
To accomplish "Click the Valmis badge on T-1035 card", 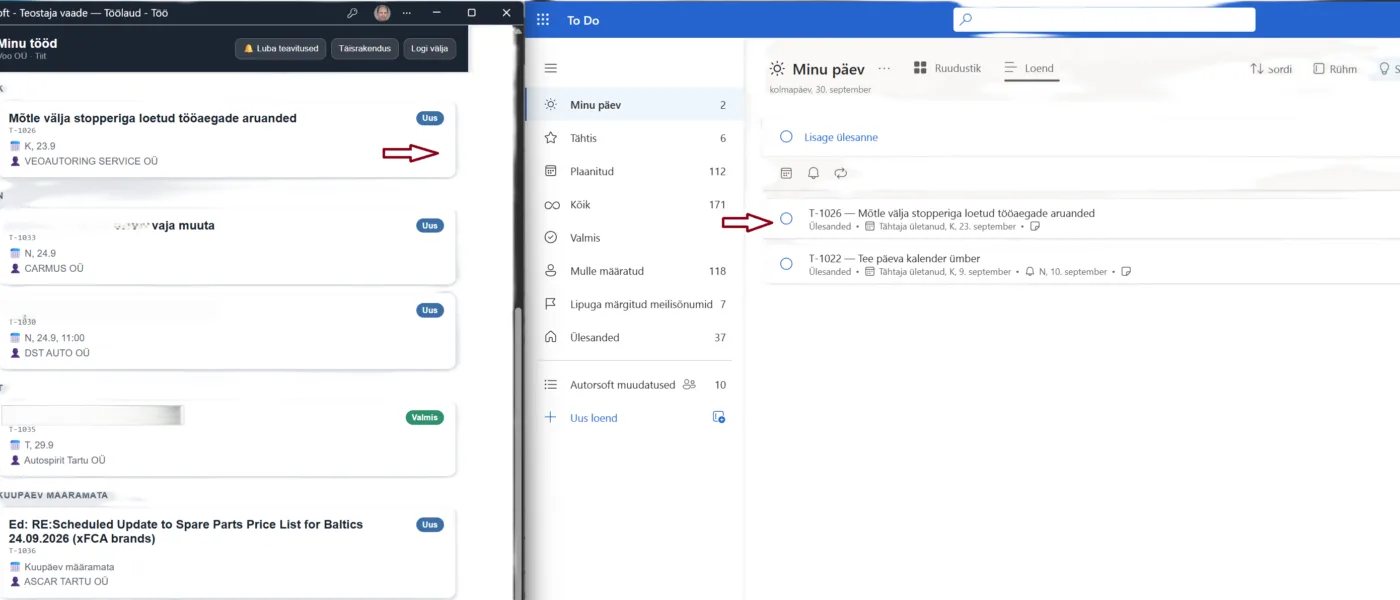I will pos(425,417).
